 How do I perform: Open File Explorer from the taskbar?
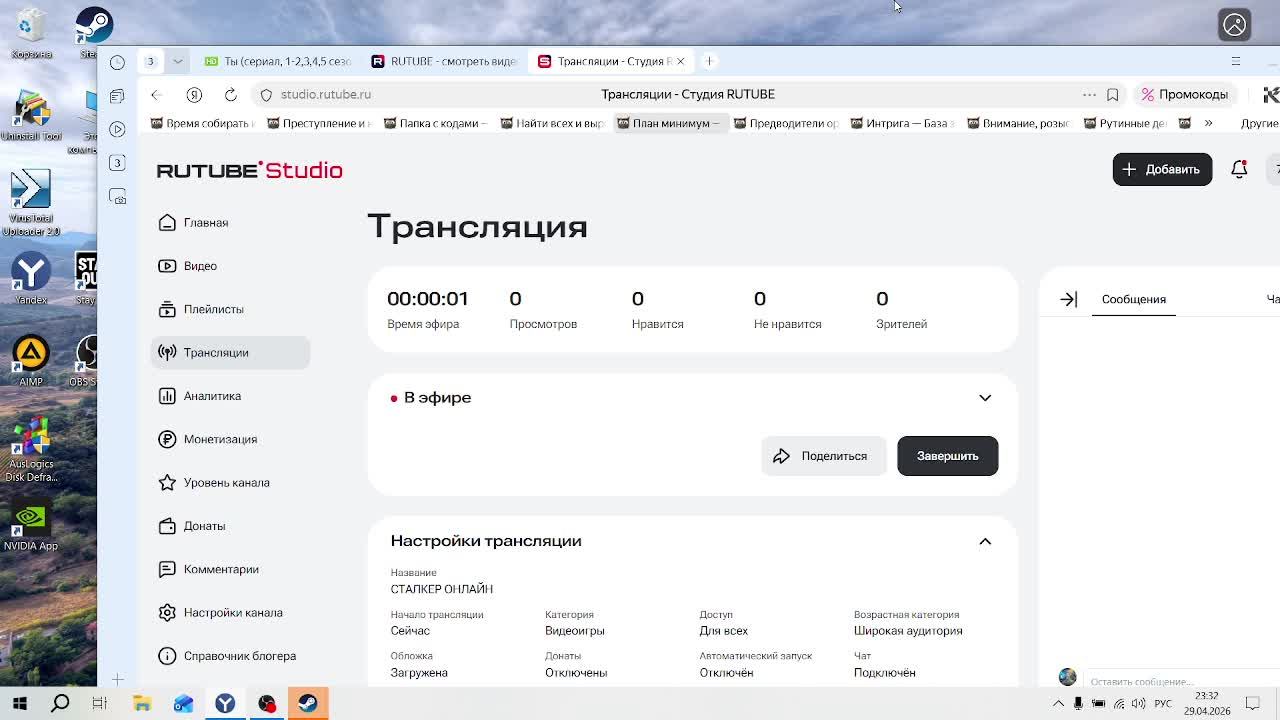(x=142, y=703)
